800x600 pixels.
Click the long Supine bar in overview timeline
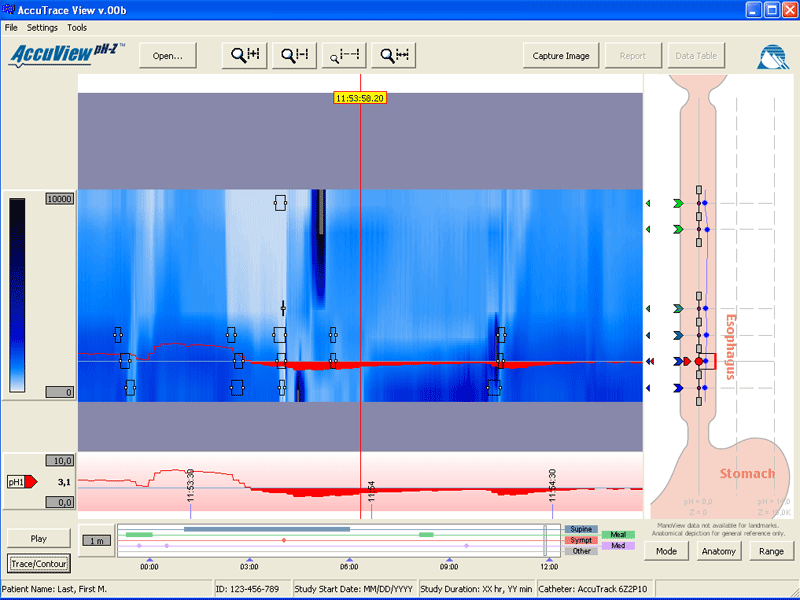[x=267, y=529]
